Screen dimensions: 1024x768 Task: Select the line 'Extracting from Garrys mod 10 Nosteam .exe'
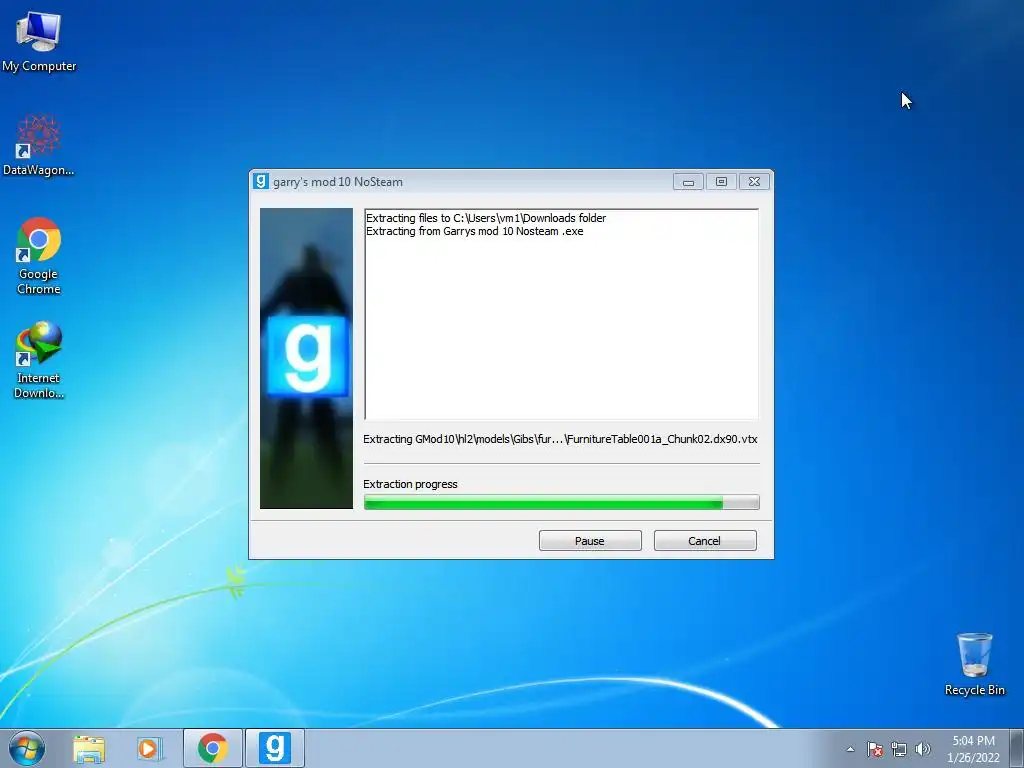[475, 231]
